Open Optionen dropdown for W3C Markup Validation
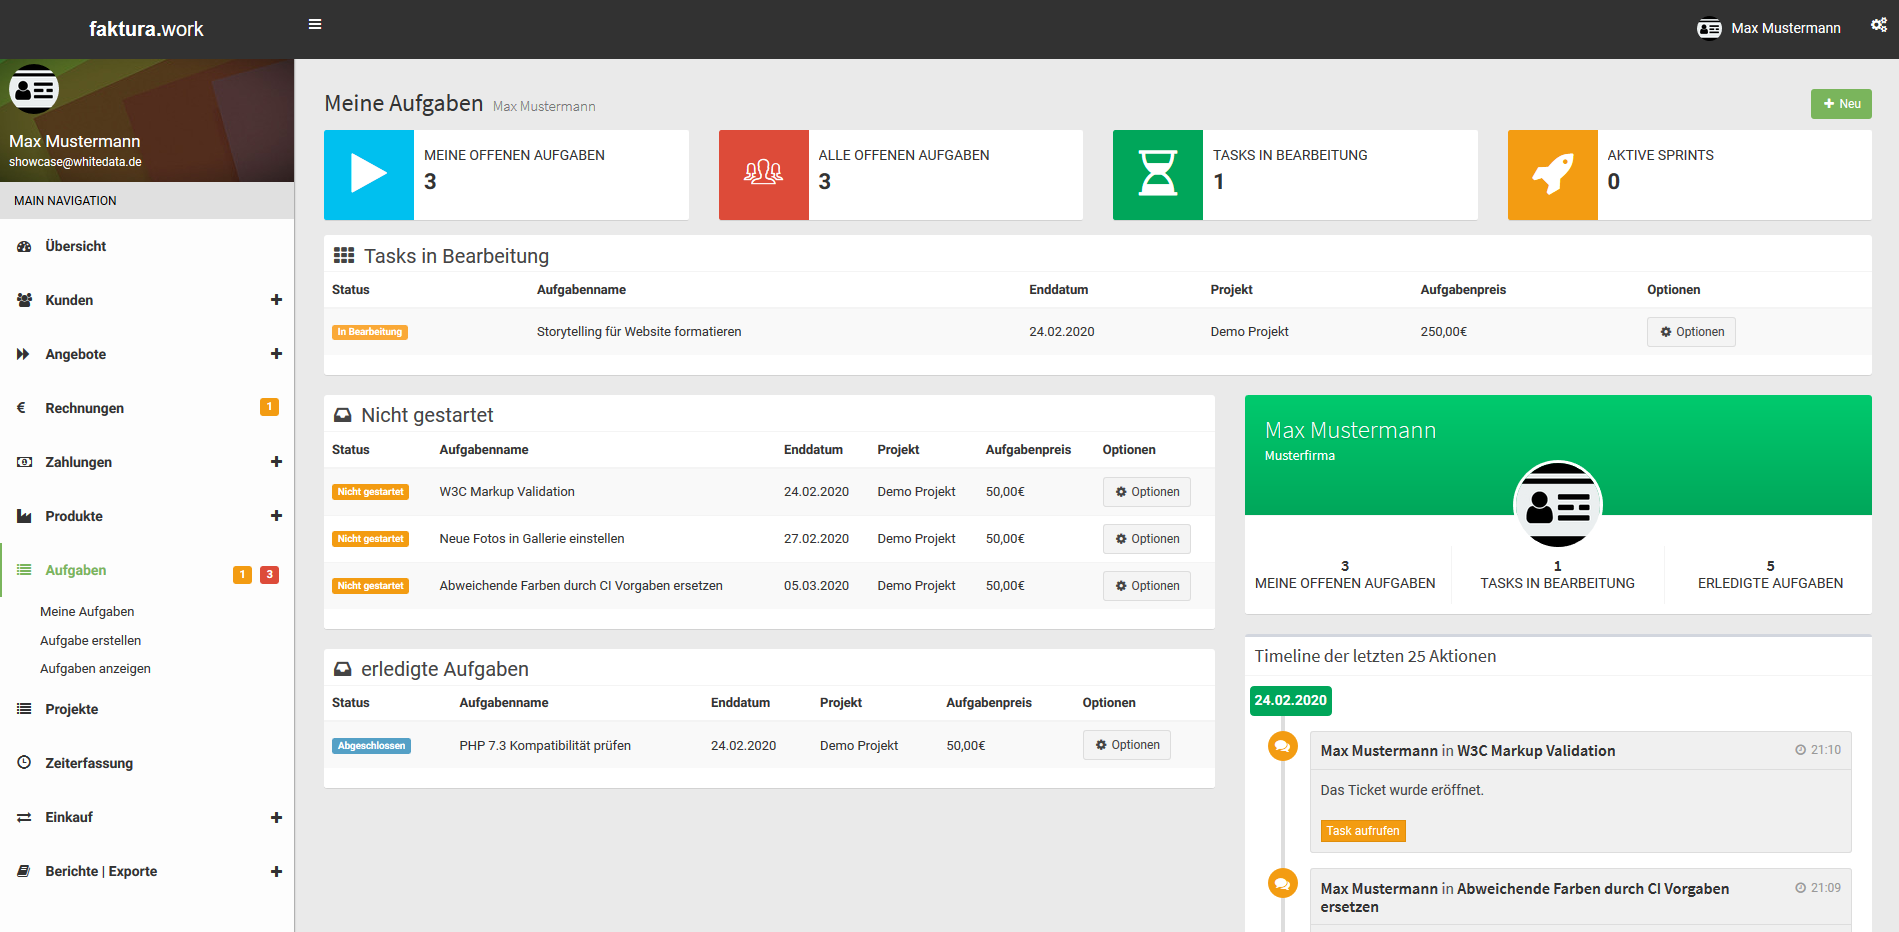The height and width of the screenshot is (932, 1899). point(1146,492)
